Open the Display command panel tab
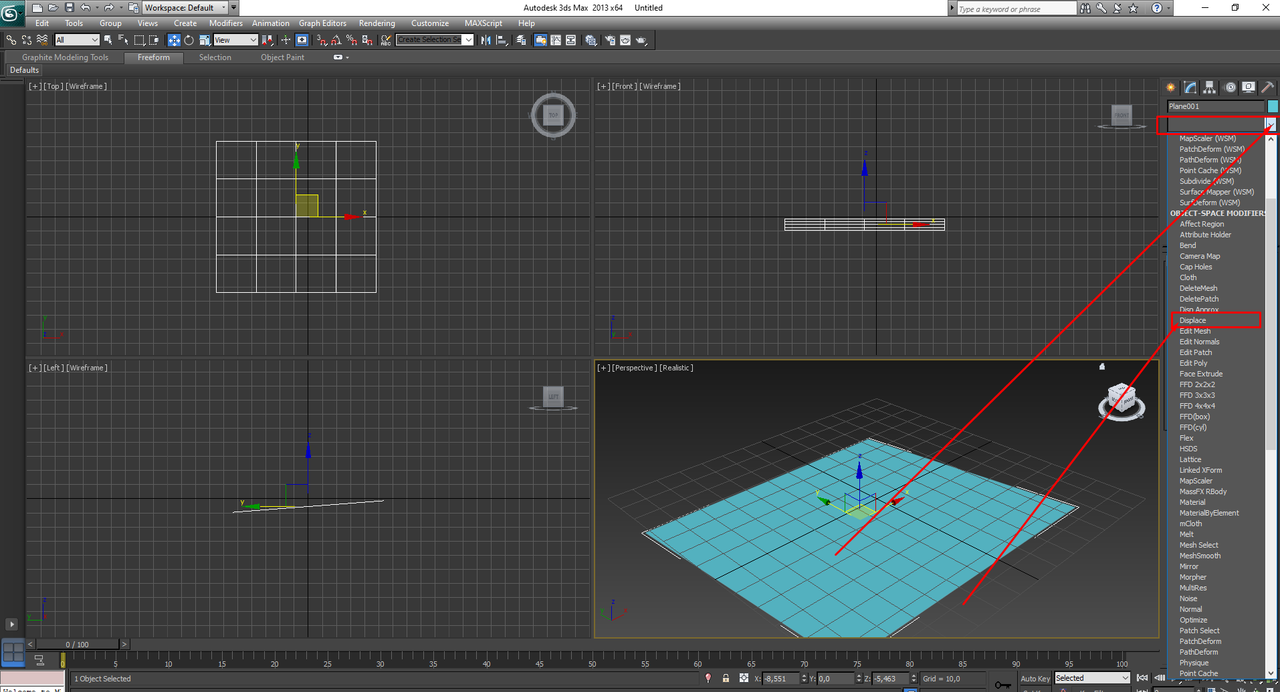The image size is (1280, 692). click(x=1250, y=87)
